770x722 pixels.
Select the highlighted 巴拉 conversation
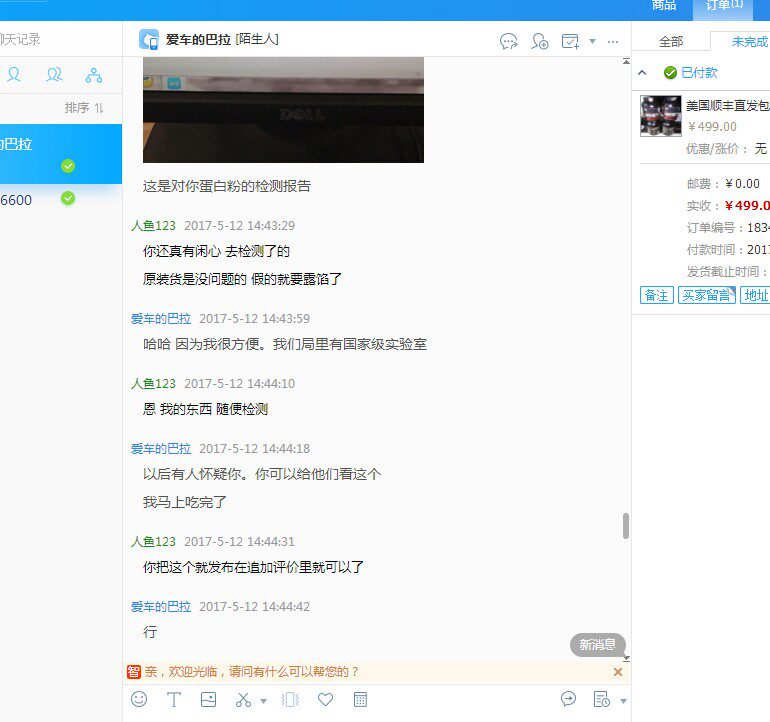click(x=61, y=154)
